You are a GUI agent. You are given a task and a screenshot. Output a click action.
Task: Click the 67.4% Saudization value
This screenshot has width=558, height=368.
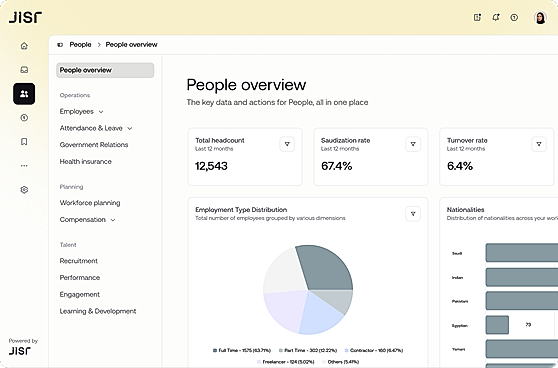(337, 166)
